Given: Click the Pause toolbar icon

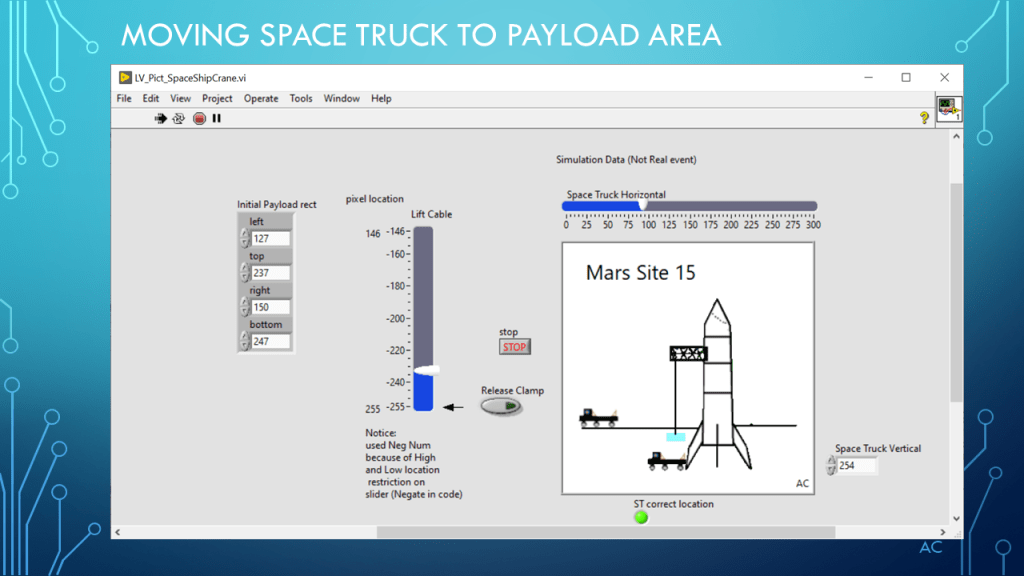Looking at the screenshot, I should click(217, 118).
